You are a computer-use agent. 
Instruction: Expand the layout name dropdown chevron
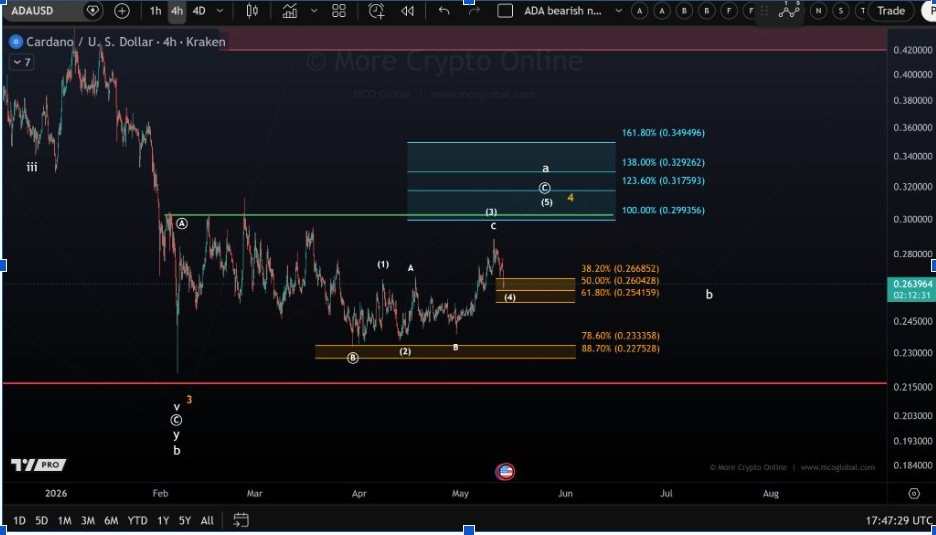(x=618, y=11)
